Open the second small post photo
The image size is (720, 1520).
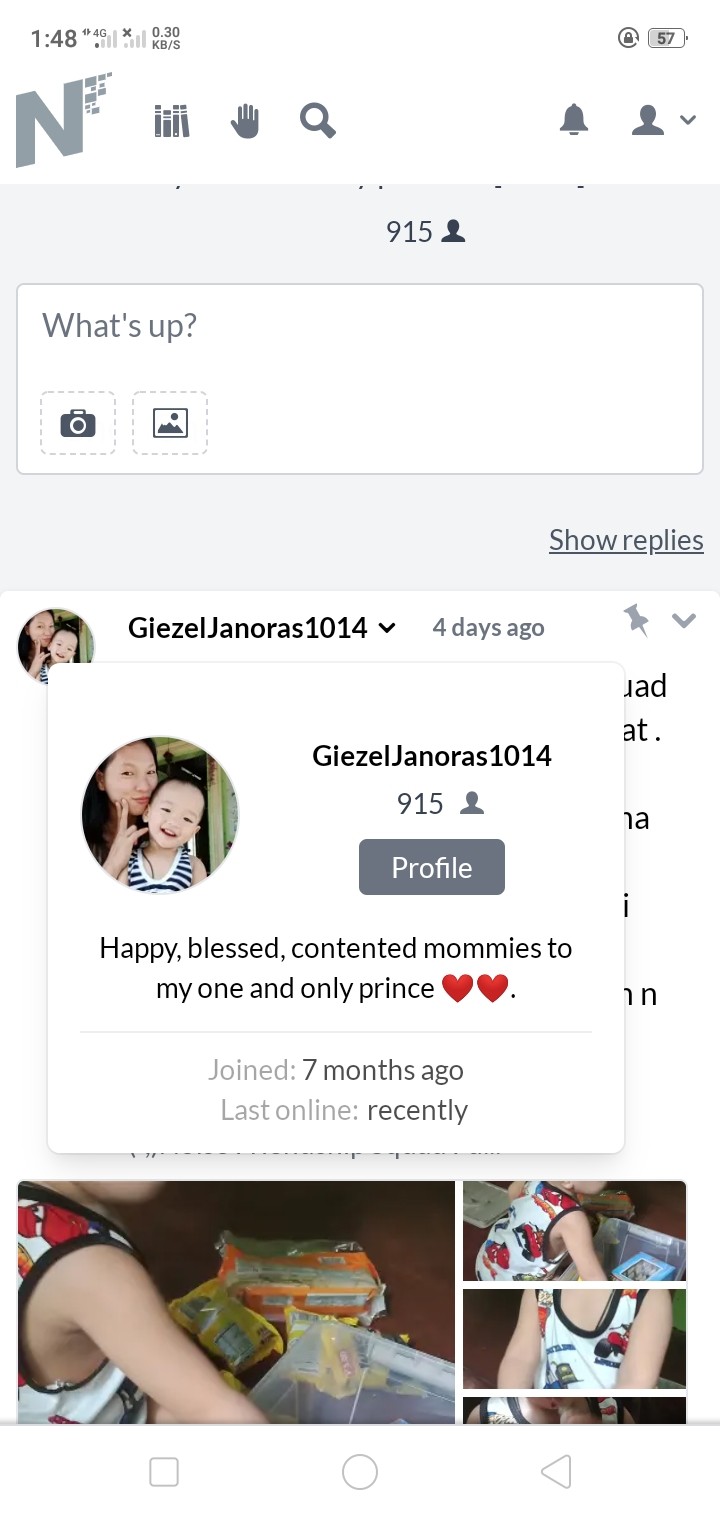tap(575, 1338)
